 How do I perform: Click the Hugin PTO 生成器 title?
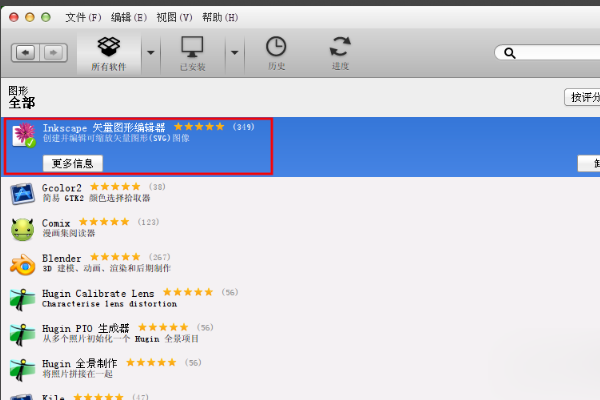pos(86,328)
